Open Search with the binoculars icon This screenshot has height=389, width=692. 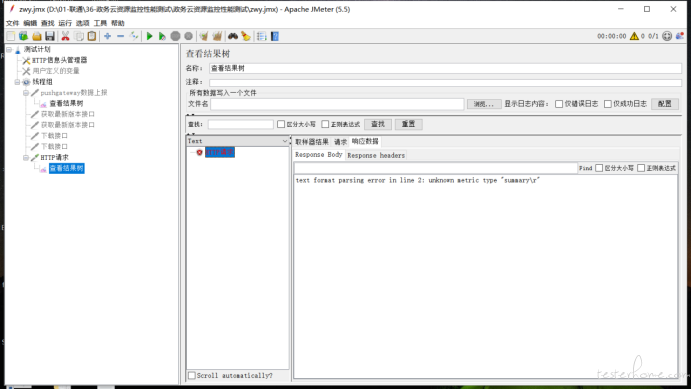(x=233, y=36)
